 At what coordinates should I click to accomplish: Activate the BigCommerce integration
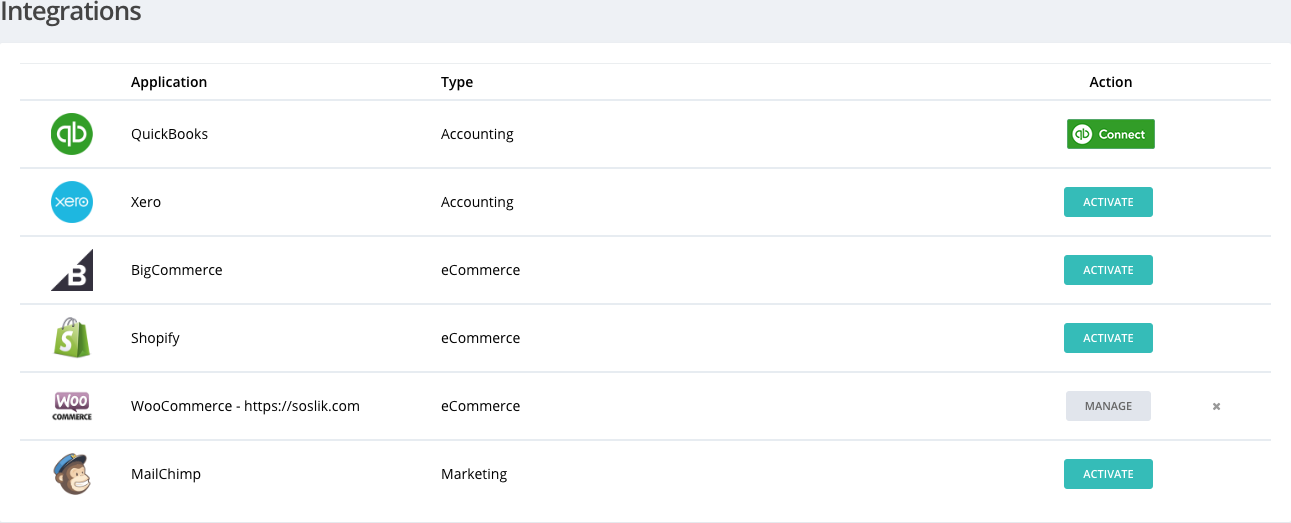pos(1108,270)
